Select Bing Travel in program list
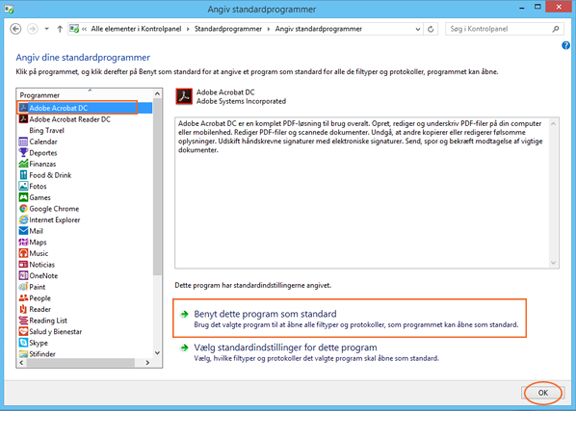 coord(47,130)
